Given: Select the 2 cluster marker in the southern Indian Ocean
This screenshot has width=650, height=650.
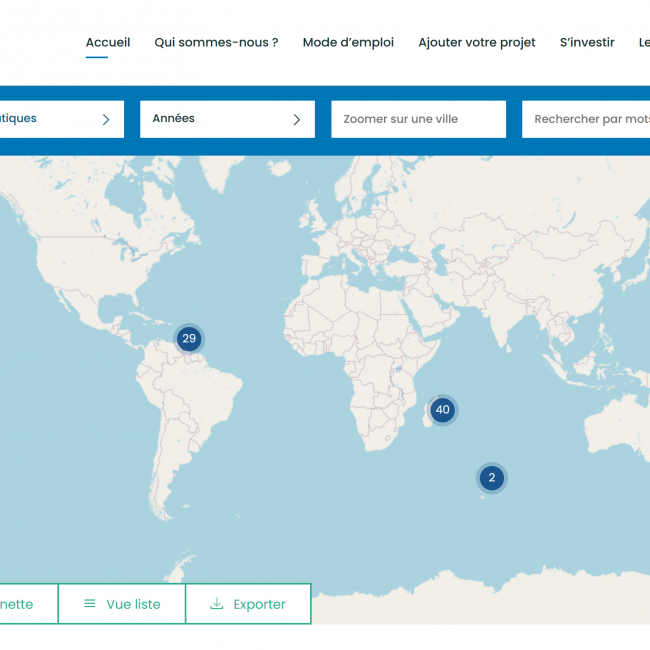Looking at the screenshot, I should point(491,478).
